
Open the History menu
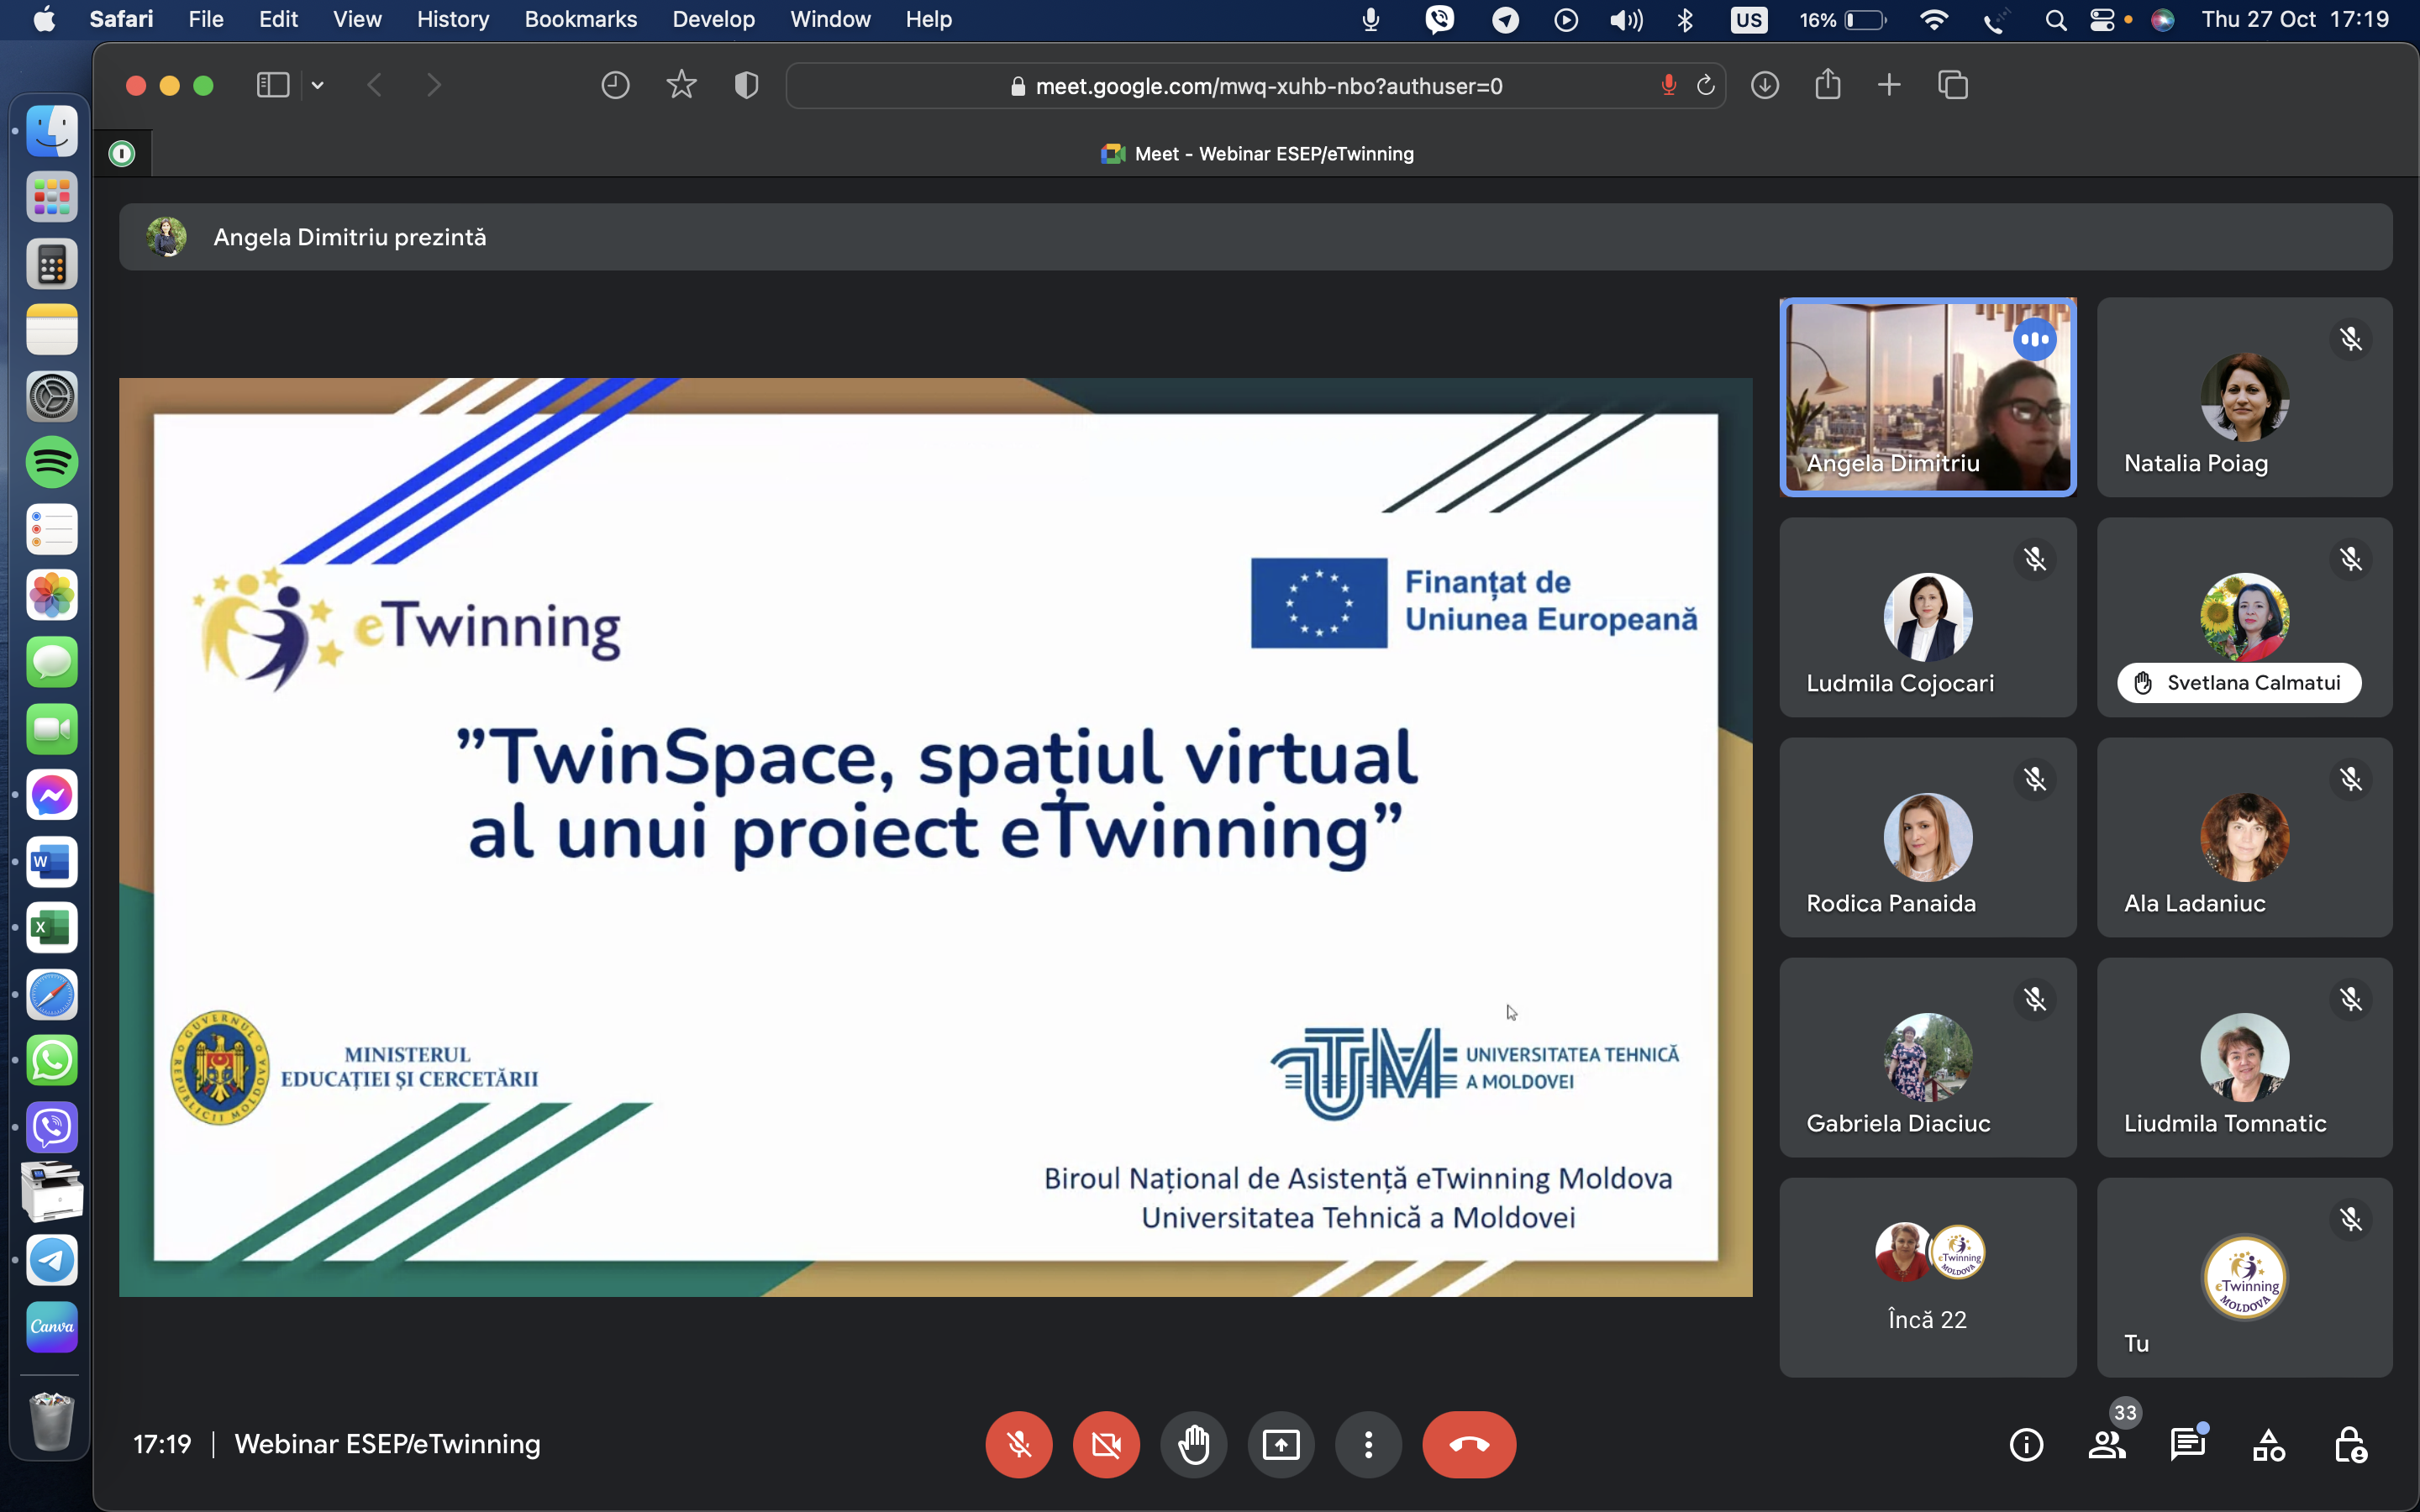tap(453, 19)
